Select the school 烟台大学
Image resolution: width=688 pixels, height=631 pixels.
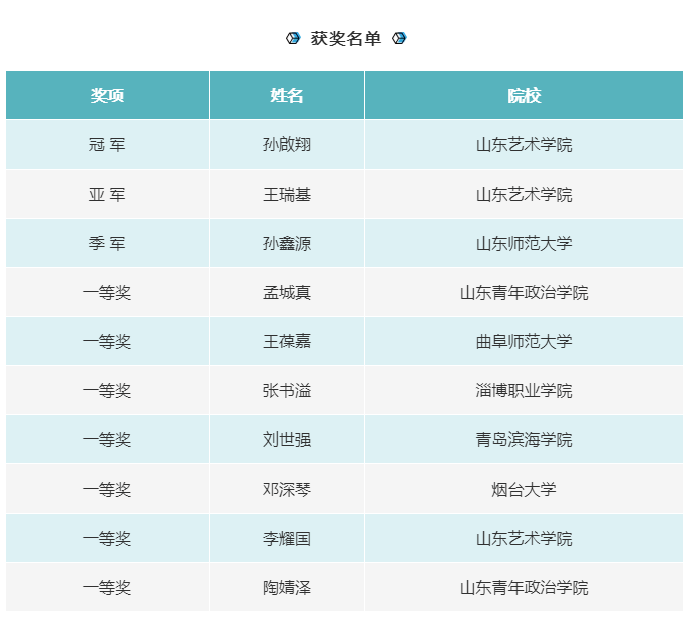coord(524,490)
